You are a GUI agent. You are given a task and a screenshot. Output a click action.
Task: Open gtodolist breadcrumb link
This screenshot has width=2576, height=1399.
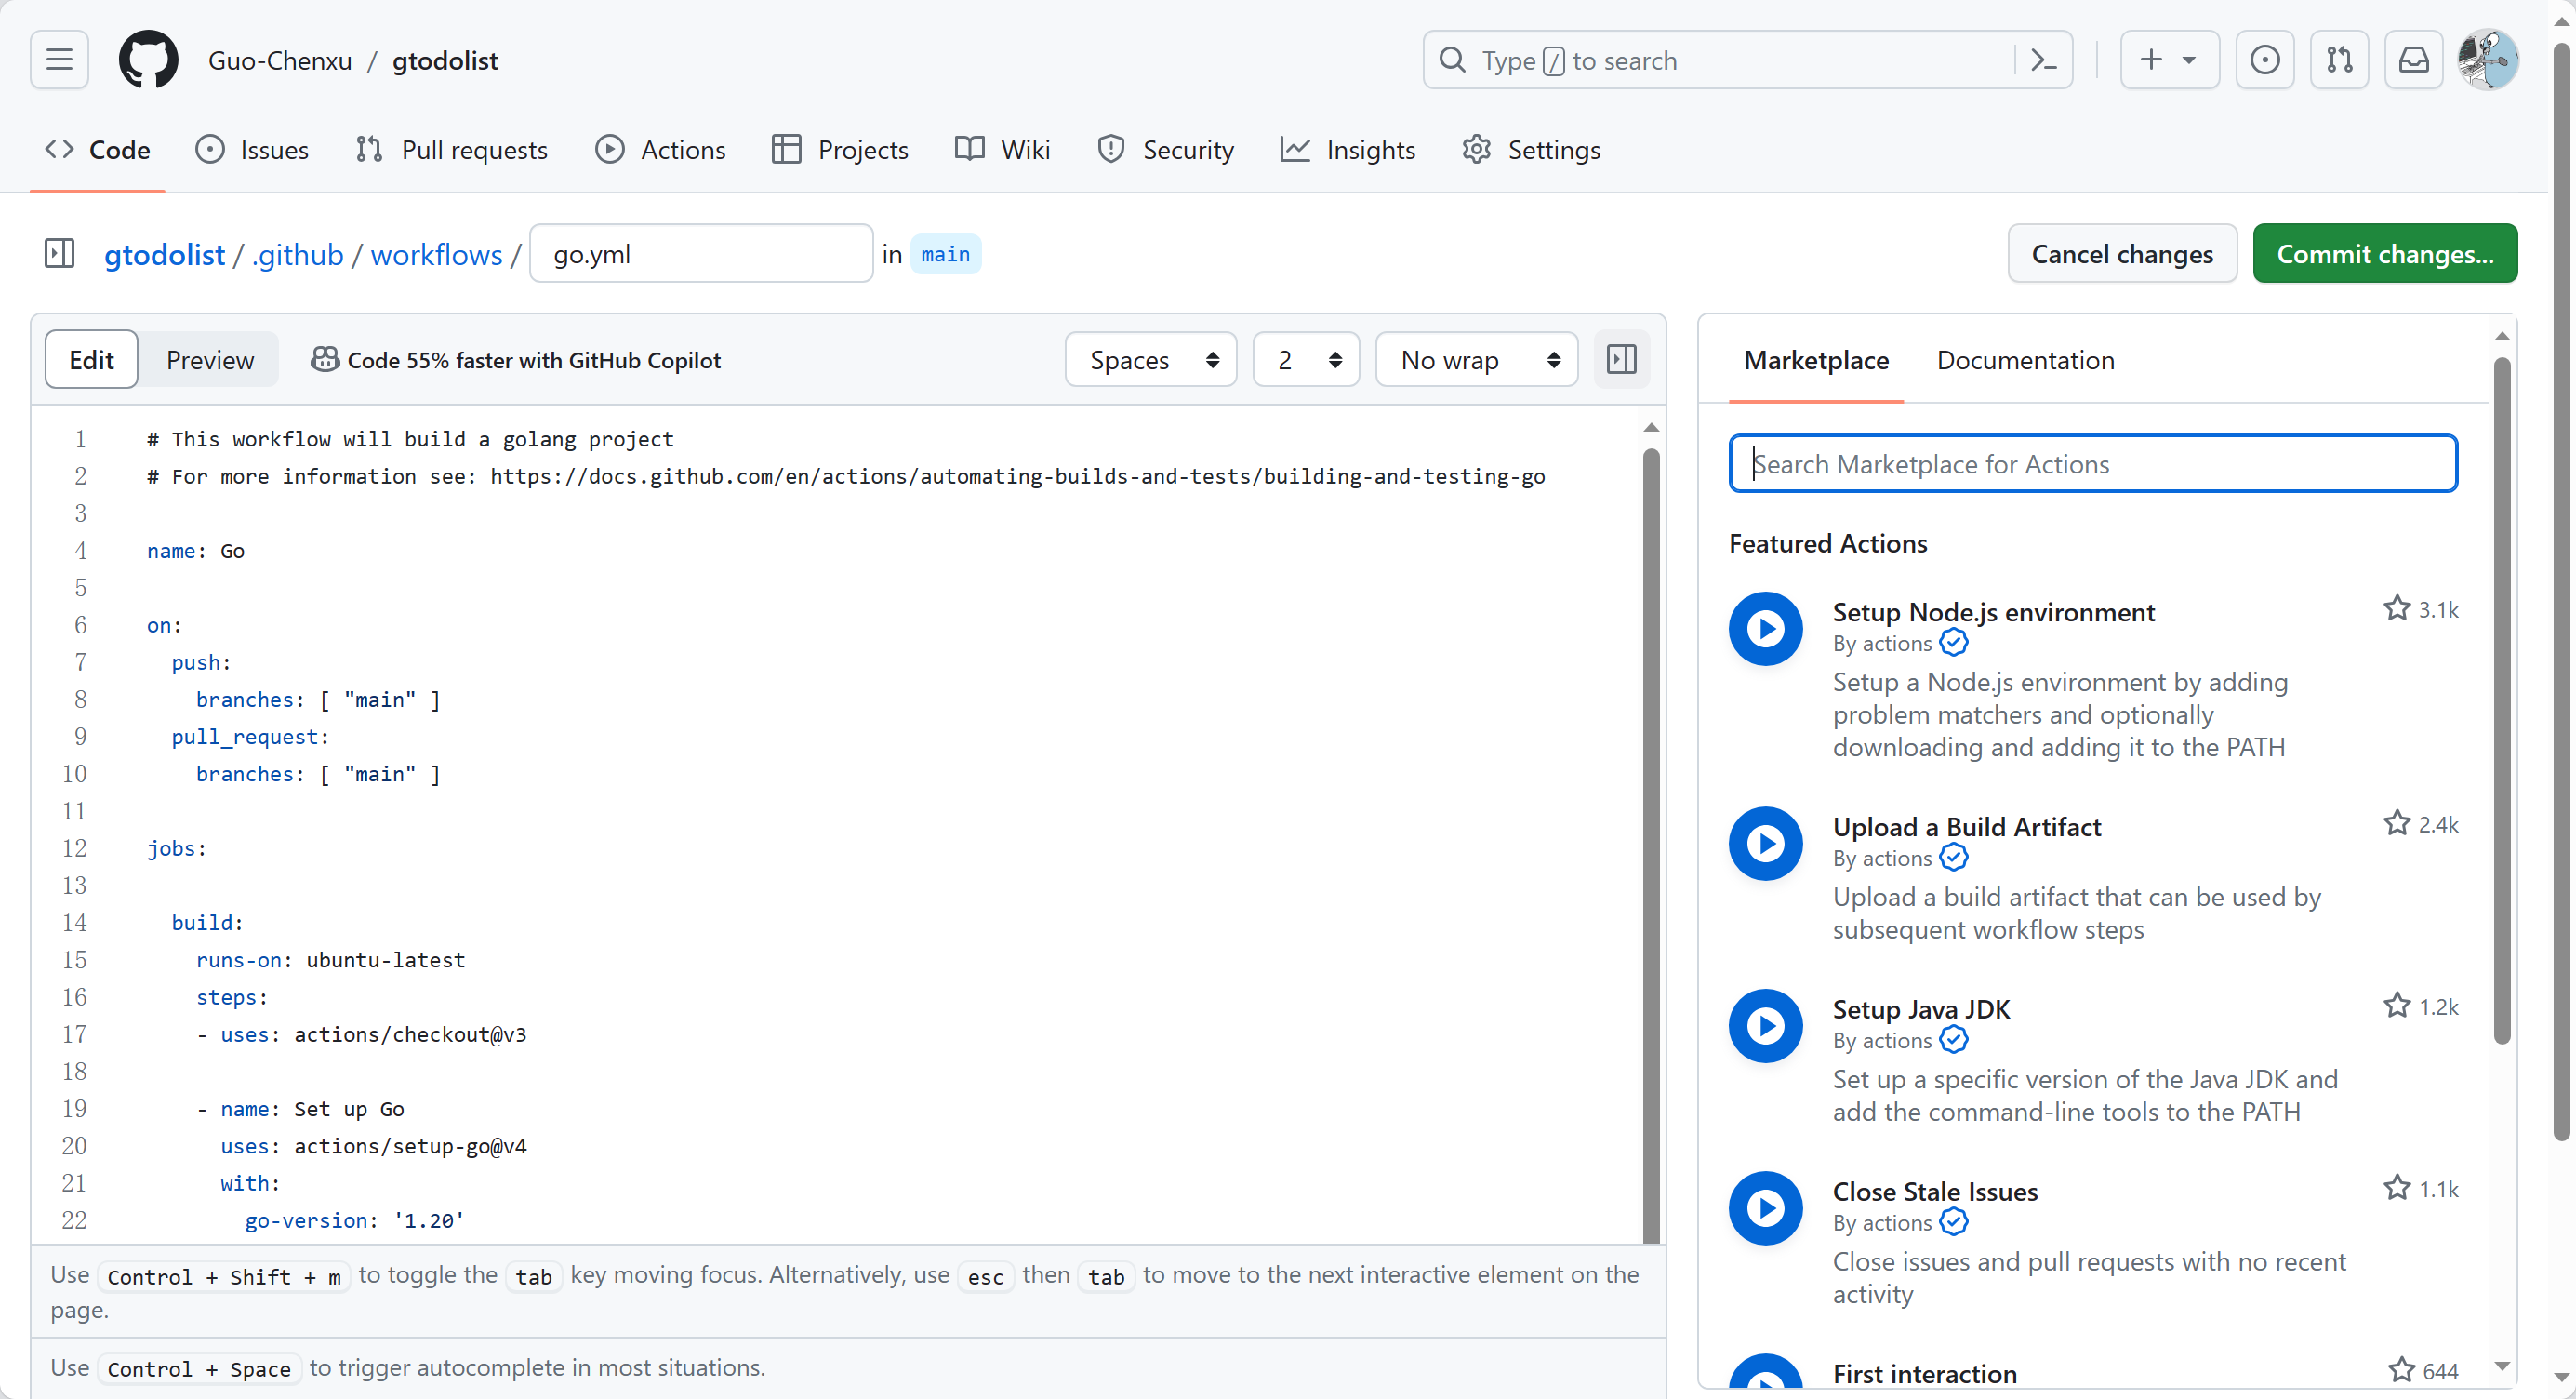click(165, 254)
